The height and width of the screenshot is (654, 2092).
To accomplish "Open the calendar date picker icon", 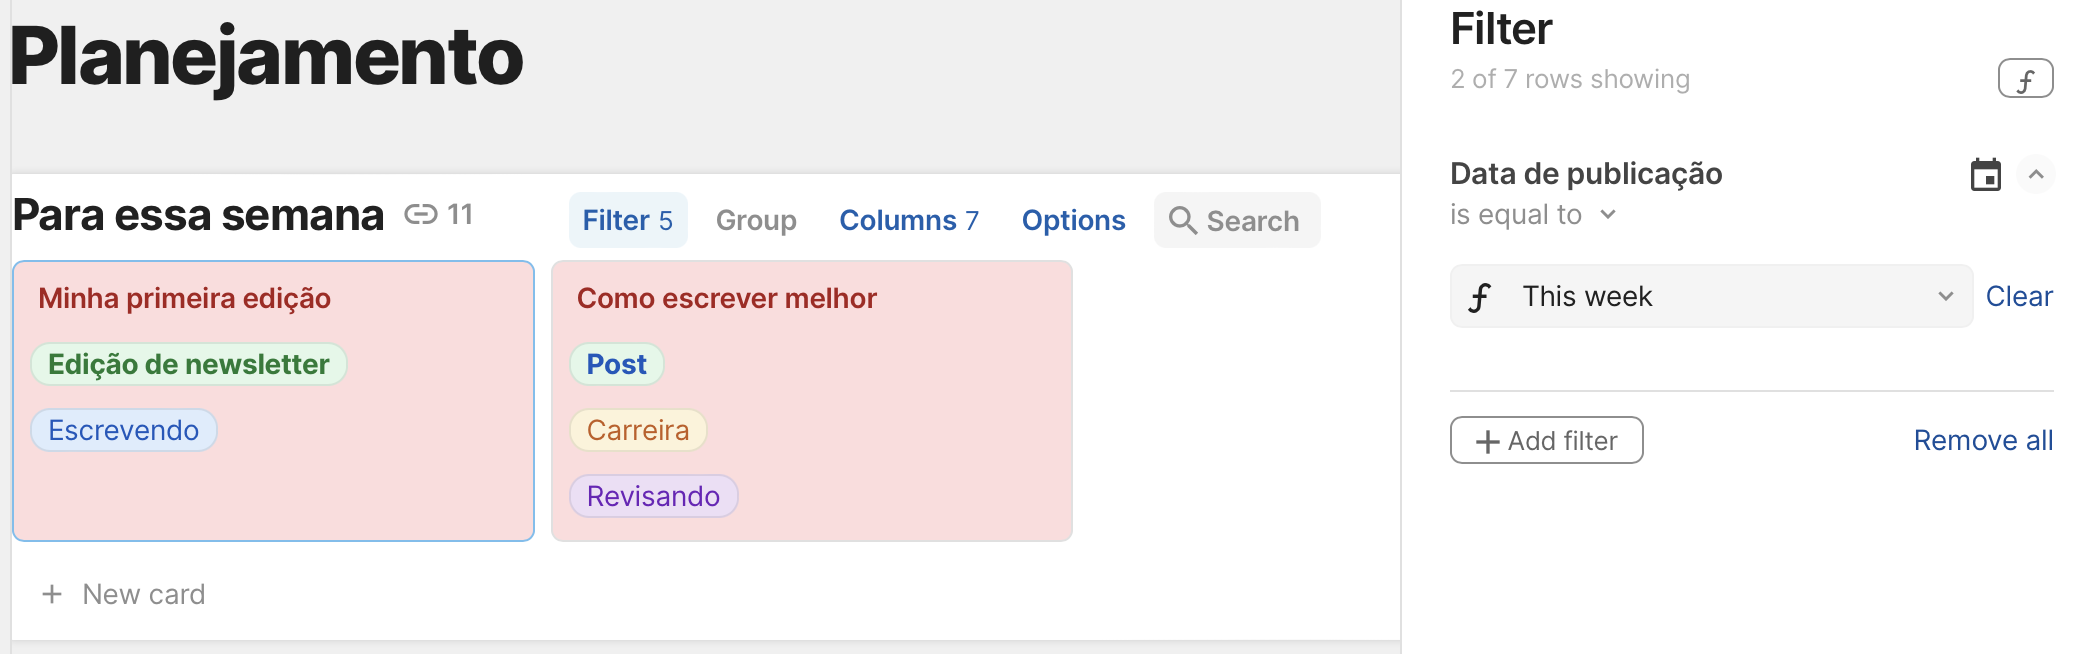I will [x=1985, y=175].
